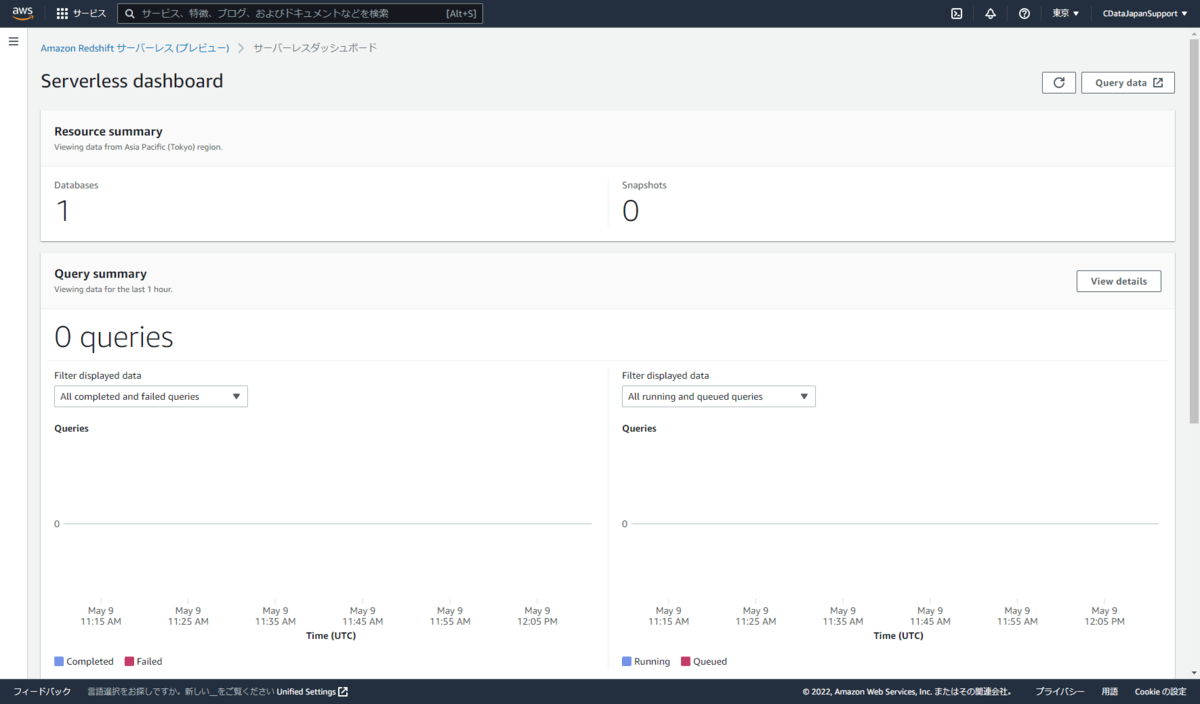Open Cookie の設定 footer link
The image size is (1200, 704).
click(x=1160, y=691)
